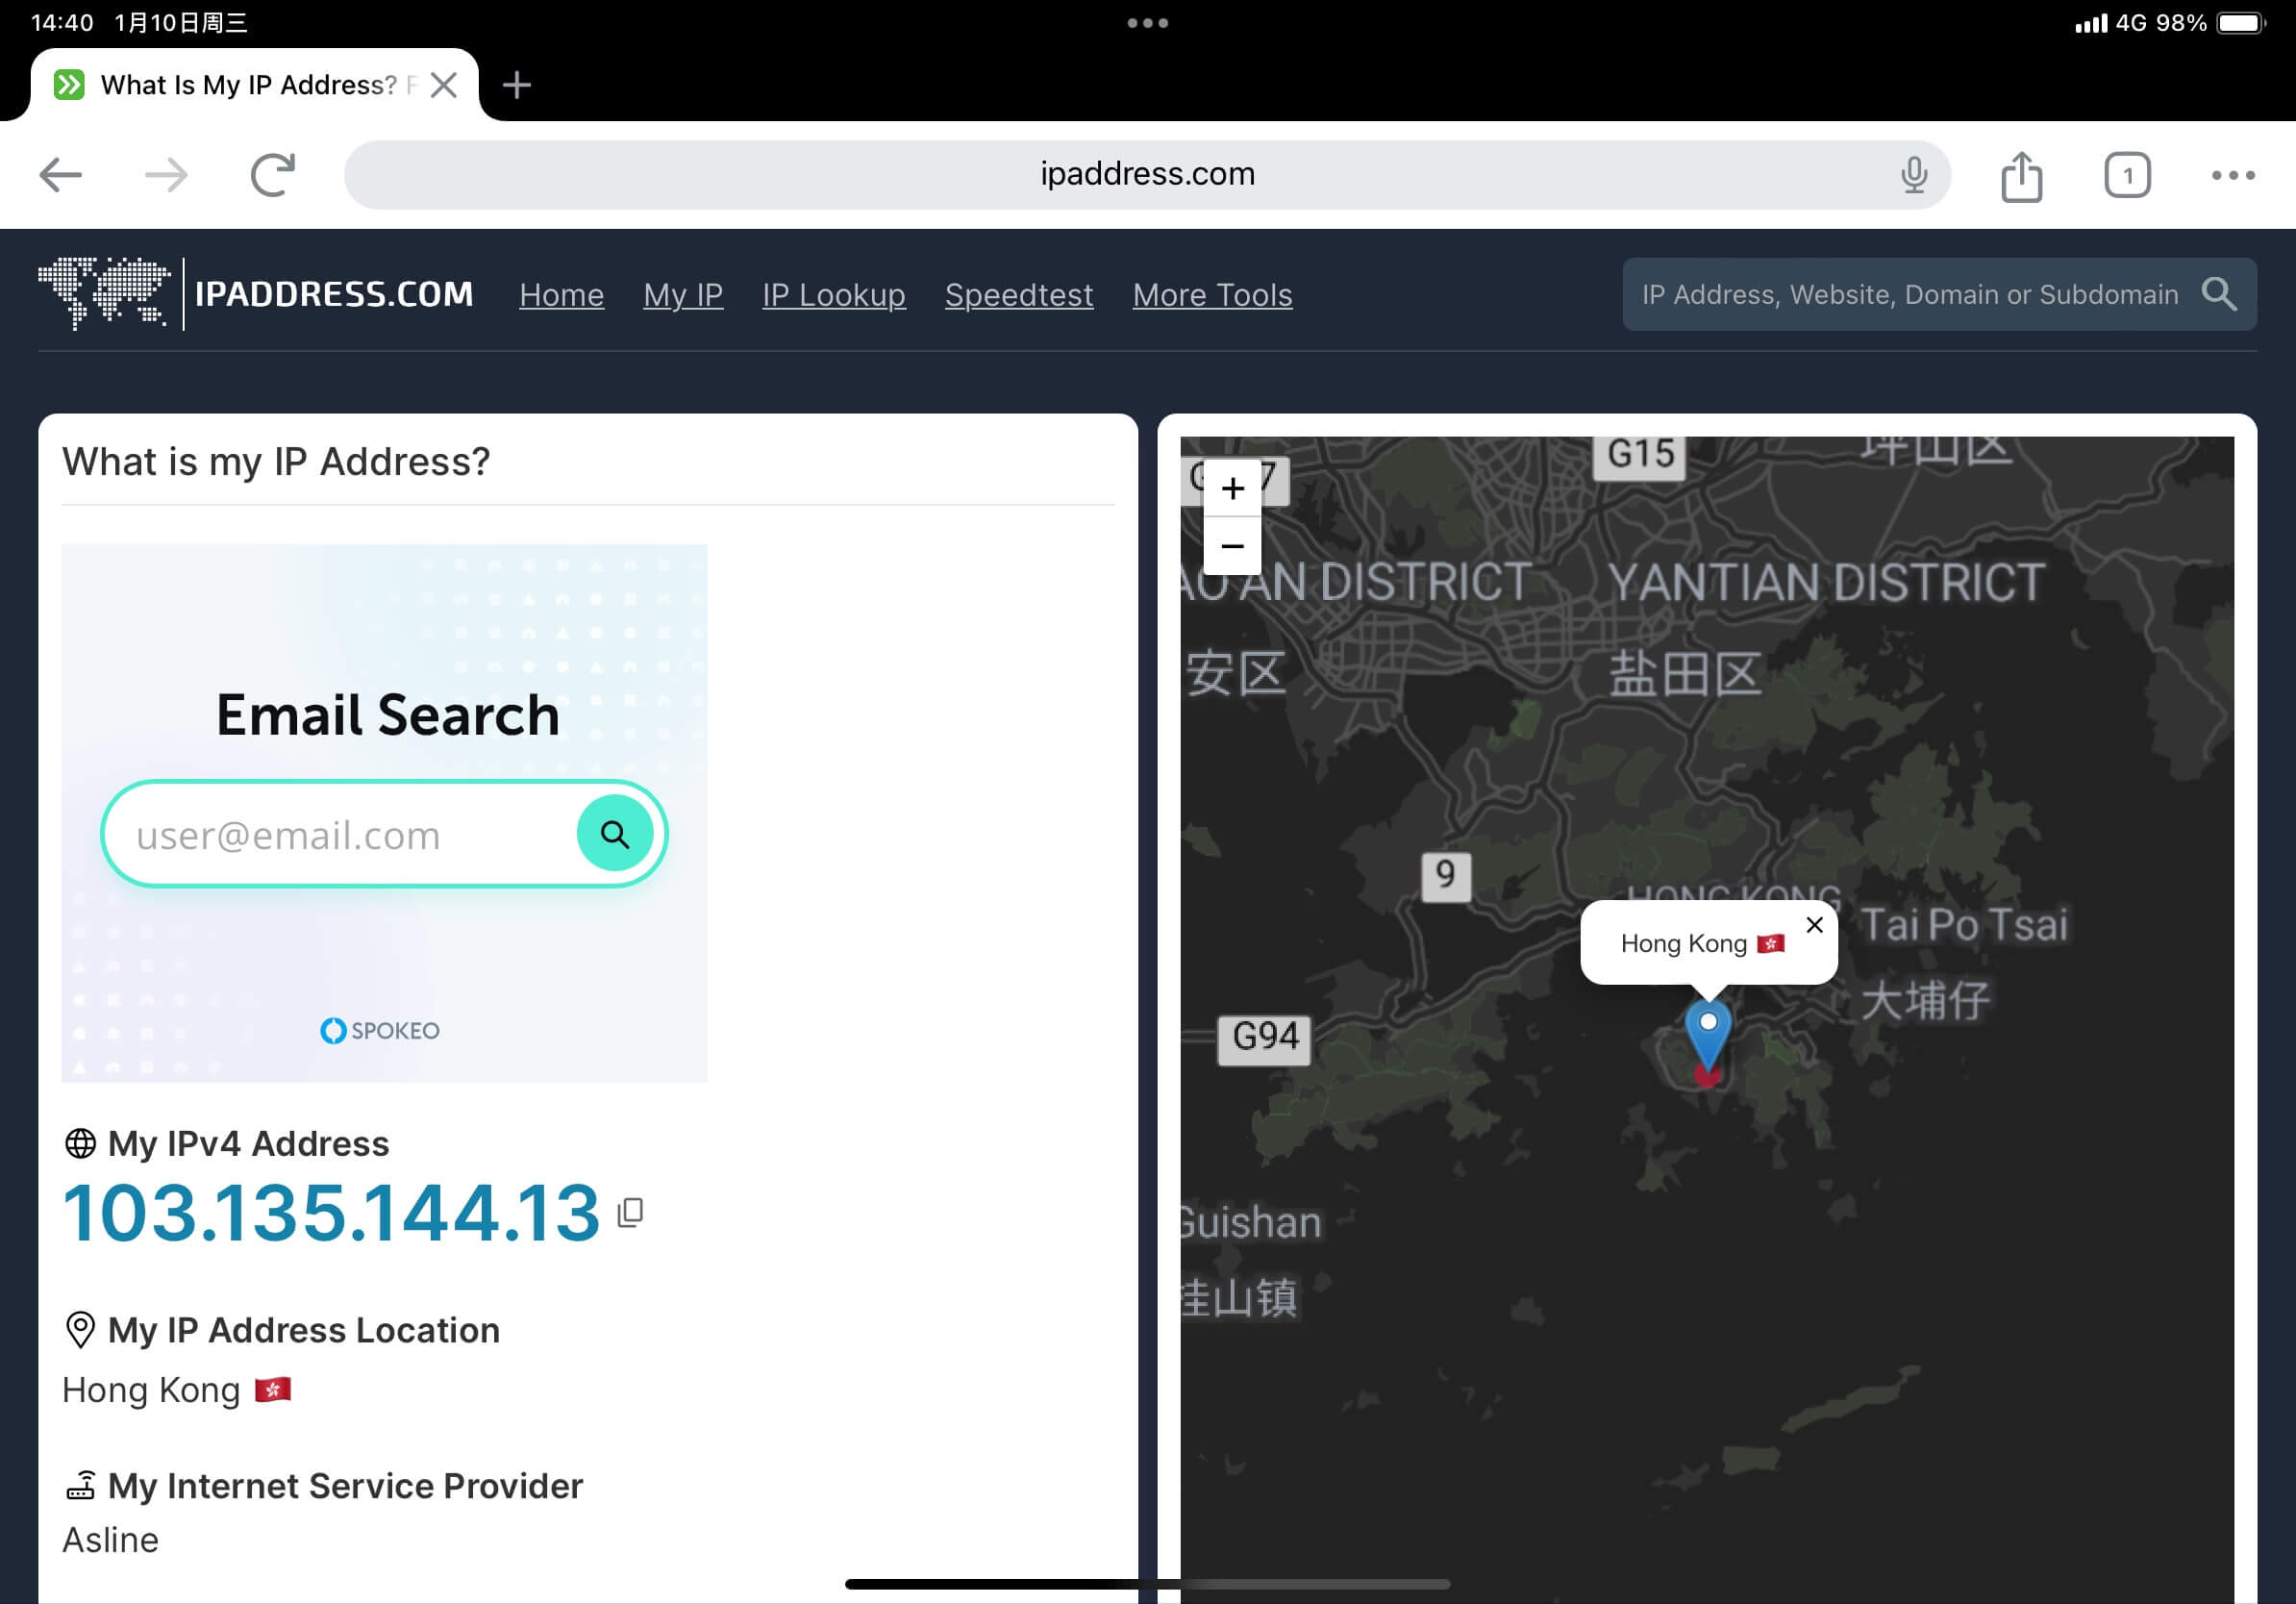Viewport: 2296px width, 1604px height.
Task: Click the My IP Address Location heading
Action: 303,1330
